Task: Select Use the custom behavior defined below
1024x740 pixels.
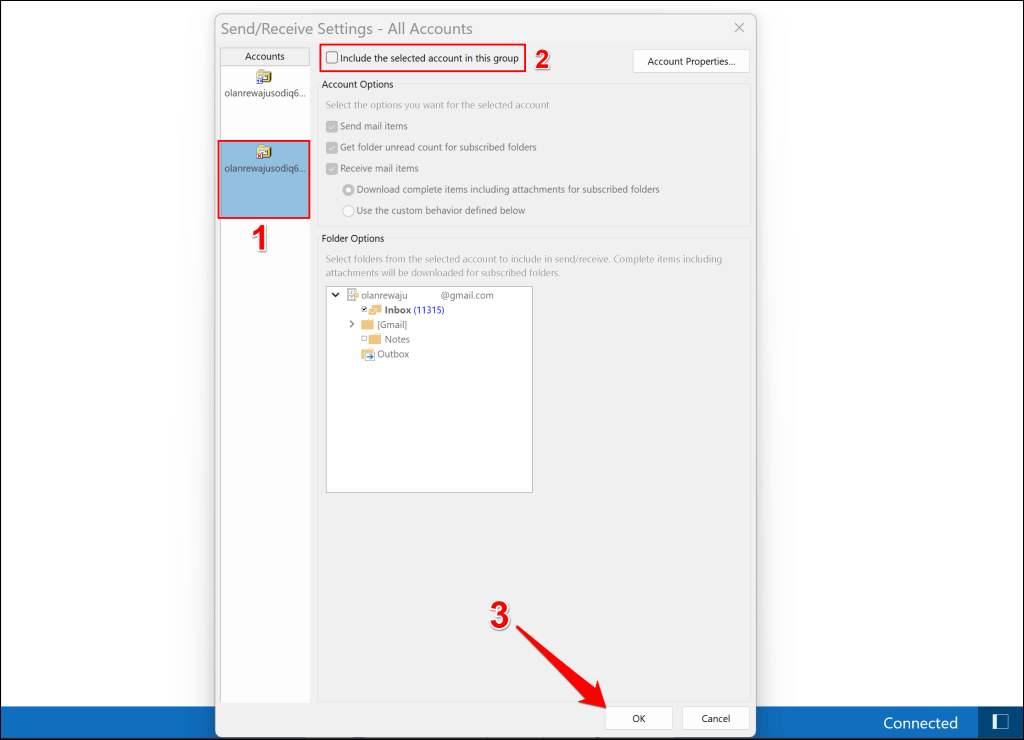Action: click(348, 211)
